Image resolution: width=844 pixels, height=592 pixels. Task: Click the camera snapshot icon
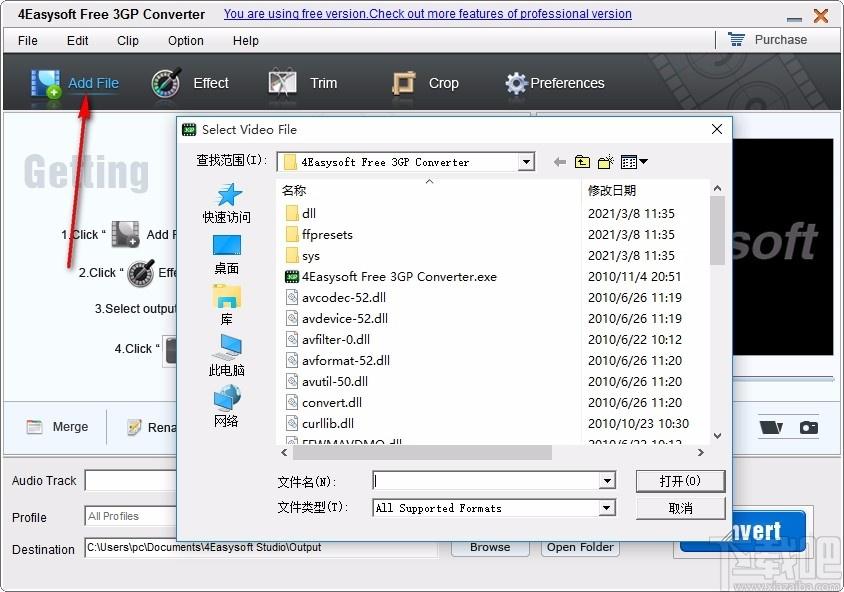[808, 427]
